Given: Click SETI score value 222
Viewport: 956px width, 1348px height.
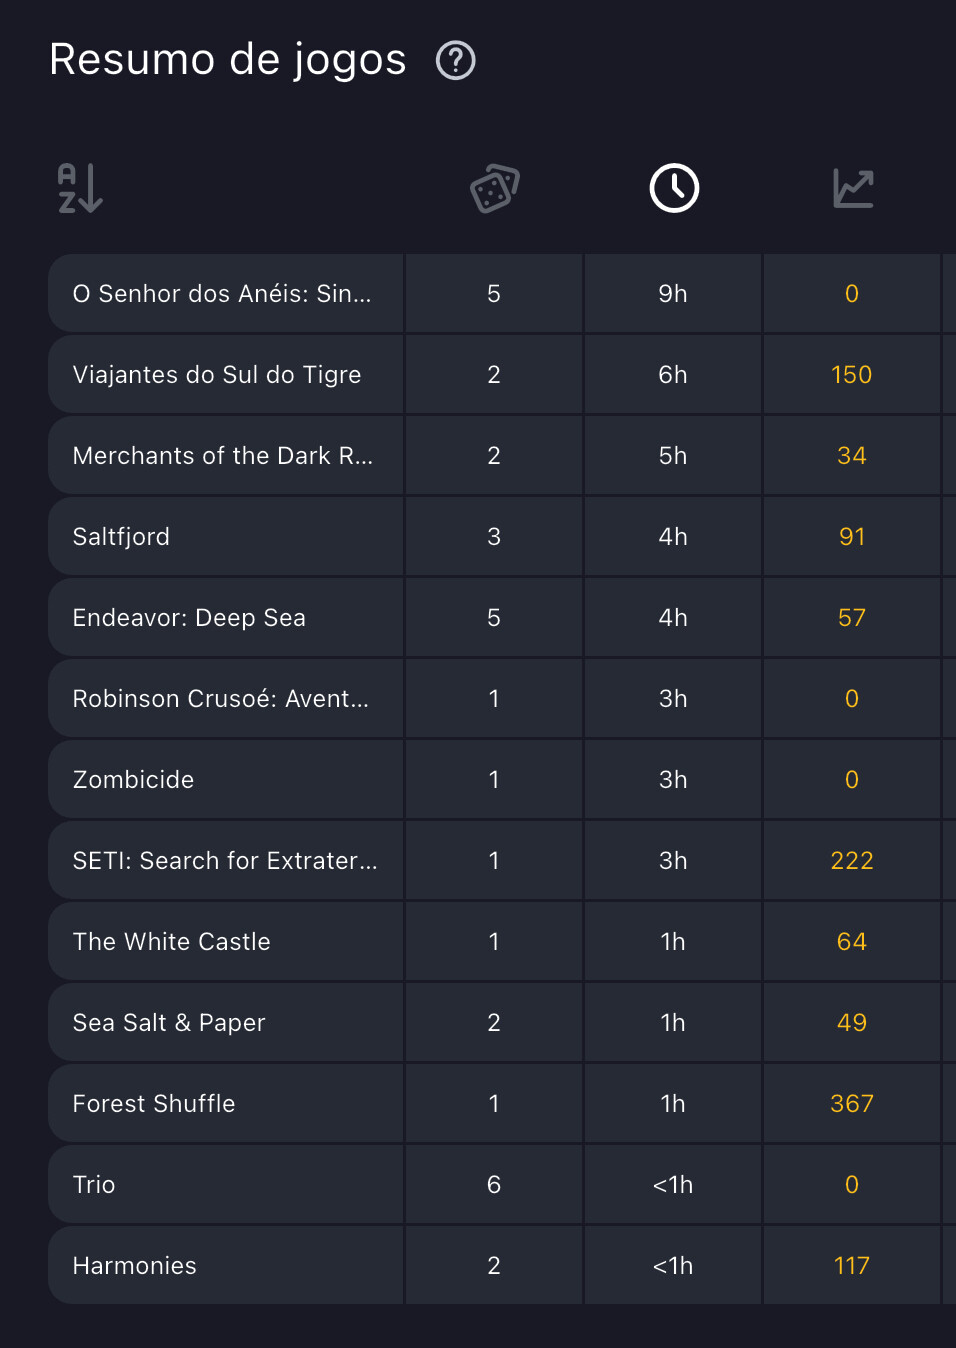Looking at the screenshot, I should [852, 861].
